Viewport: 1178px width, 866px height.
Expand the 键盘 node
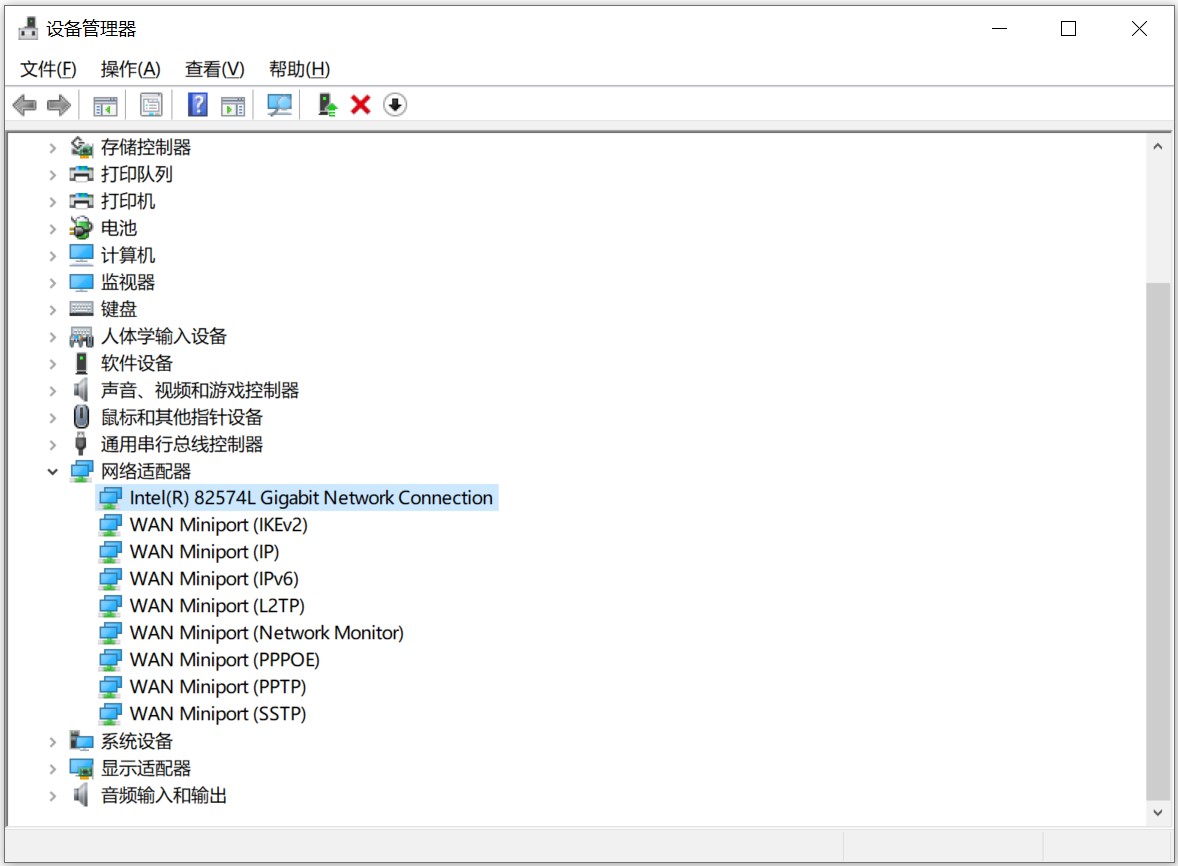pos(53,309)
